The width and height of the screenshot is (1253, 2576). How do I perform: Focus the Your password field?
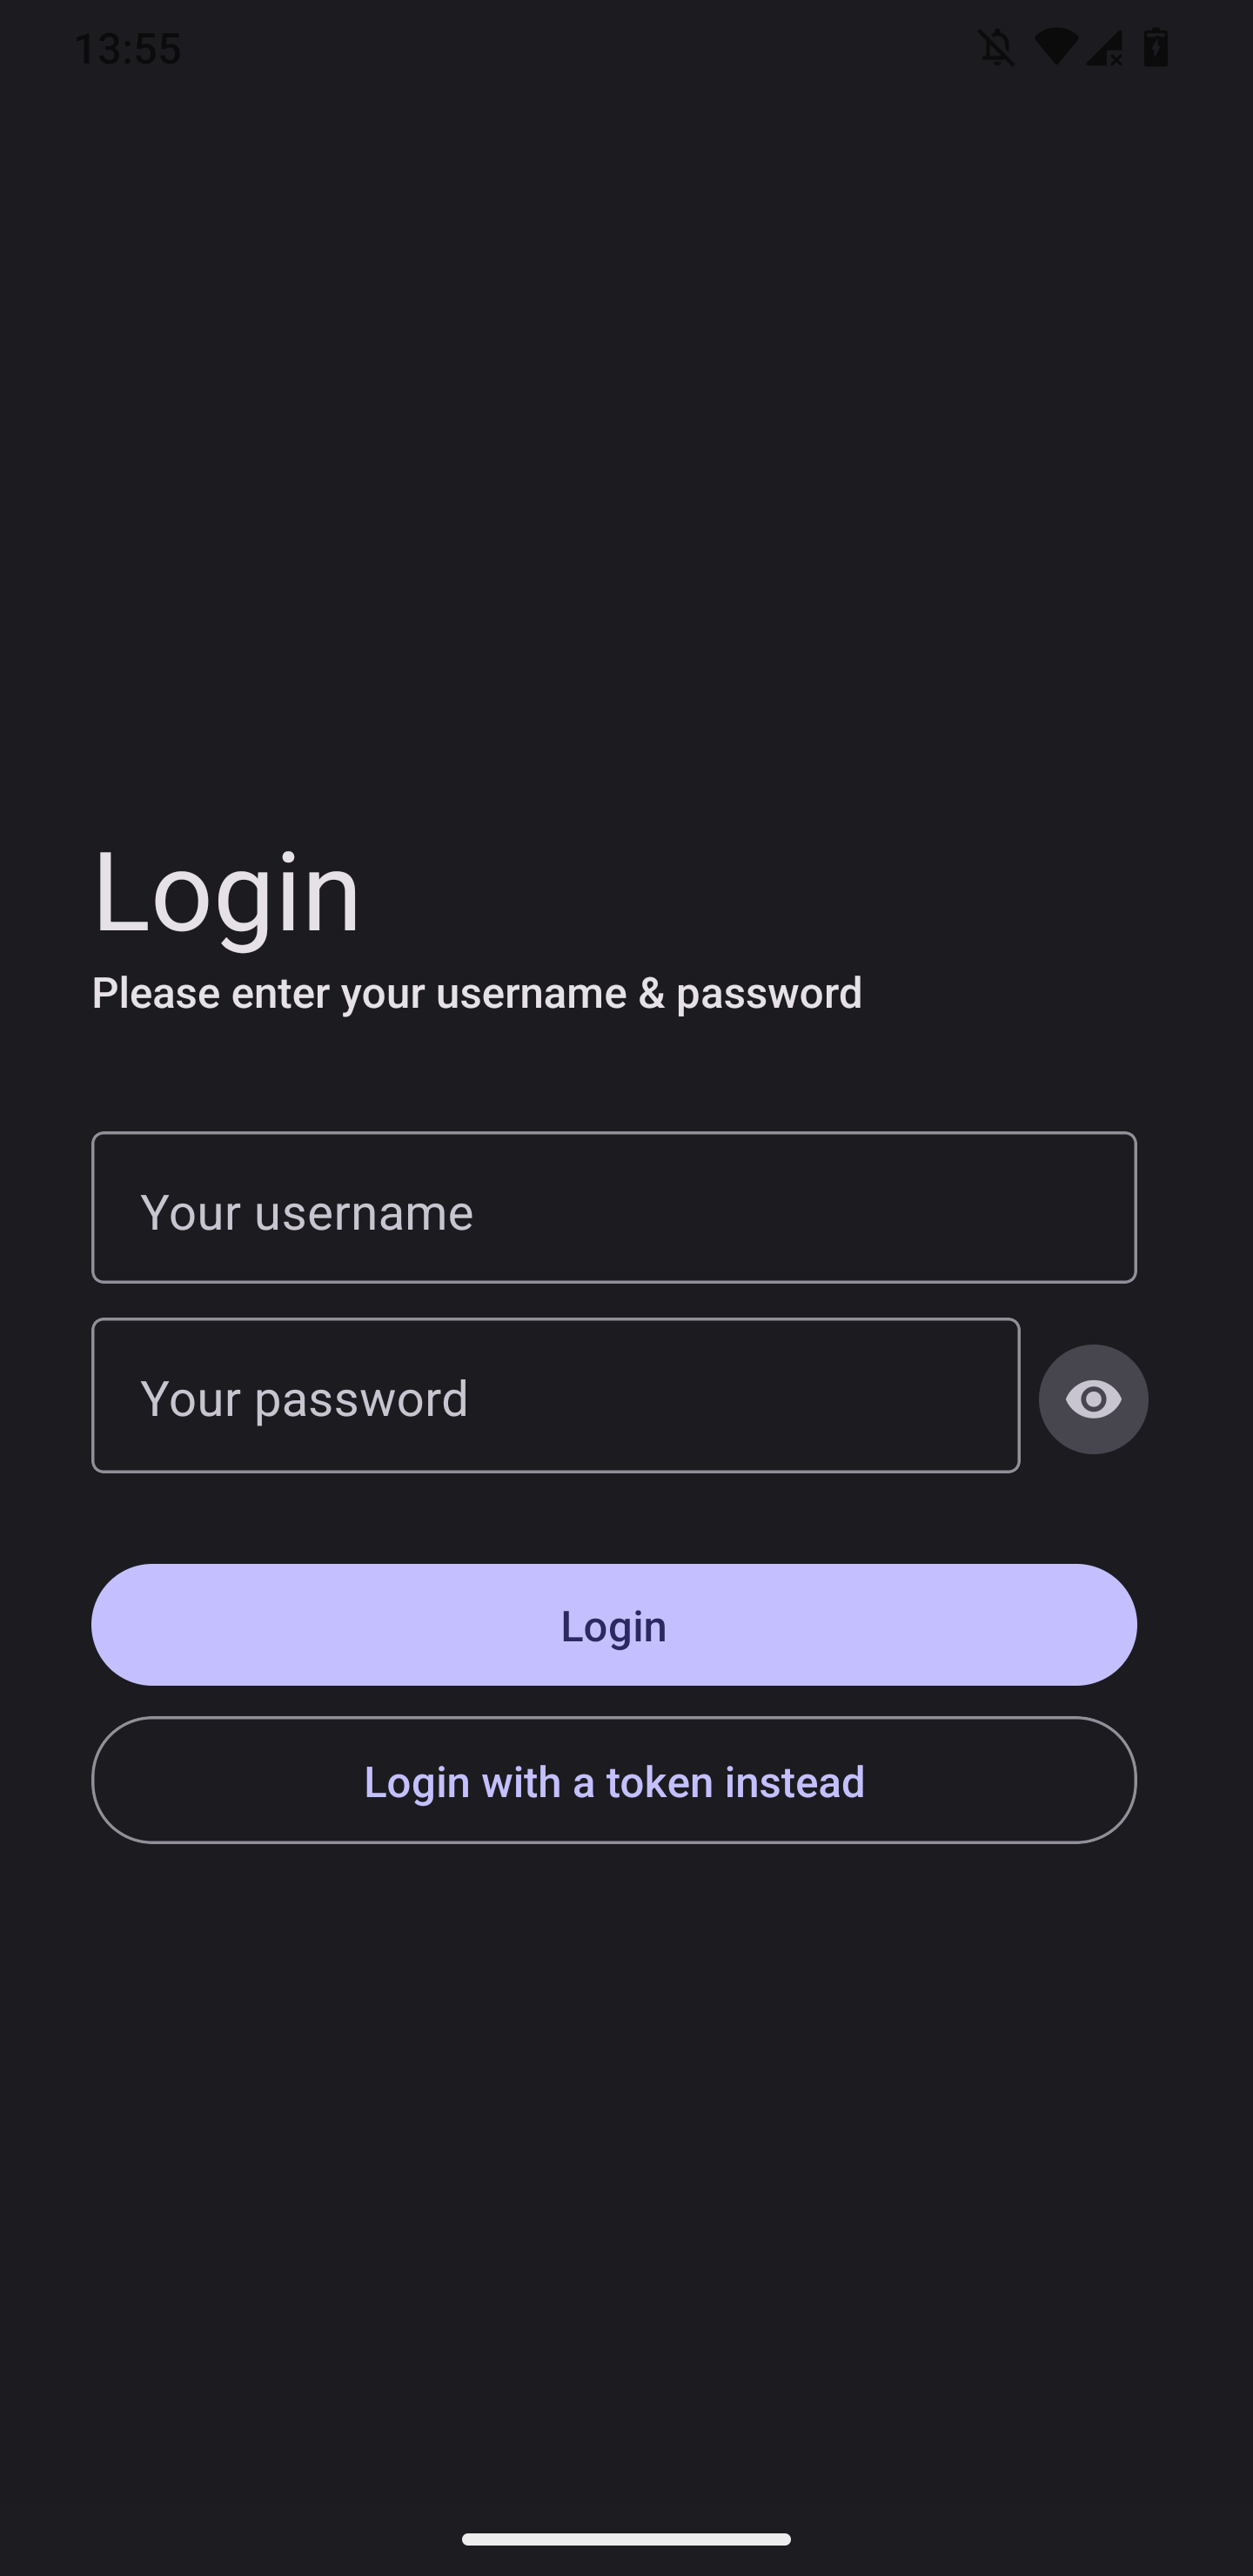click(556, 1398)
